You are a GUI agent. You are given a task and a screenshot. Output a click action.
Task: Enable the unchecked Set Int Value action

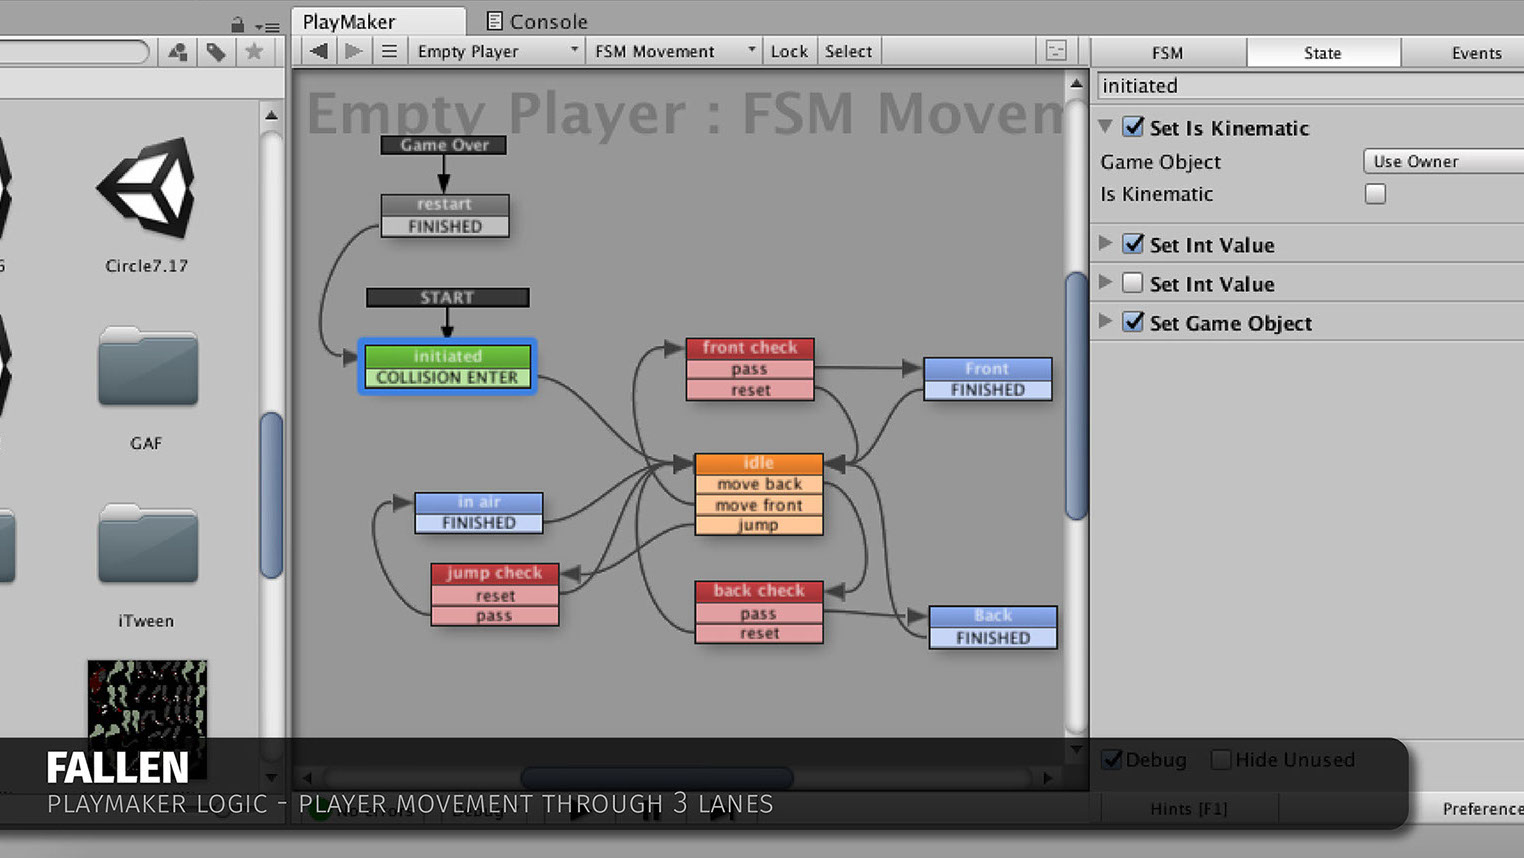click(1132, 283)
